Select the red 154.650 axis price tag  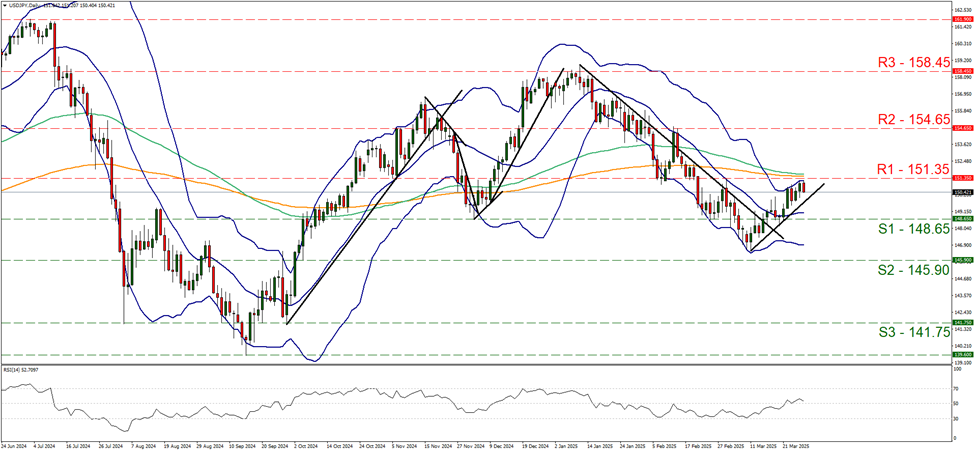[x=959, y=128]
